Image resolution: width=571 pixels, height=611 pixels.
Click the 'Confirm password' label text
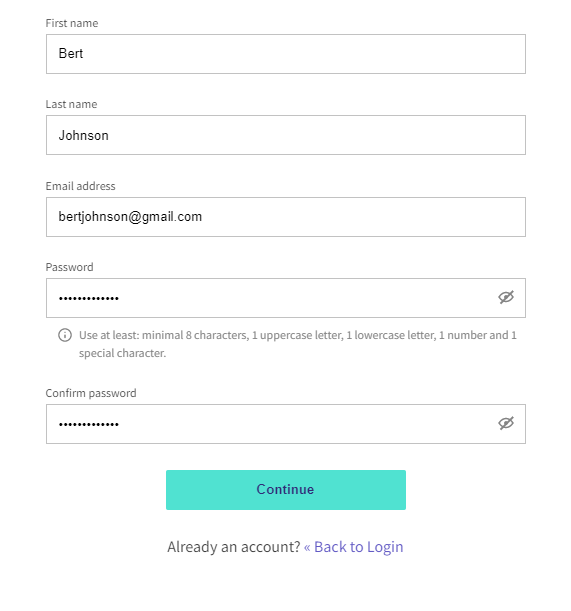click(91, 393)
